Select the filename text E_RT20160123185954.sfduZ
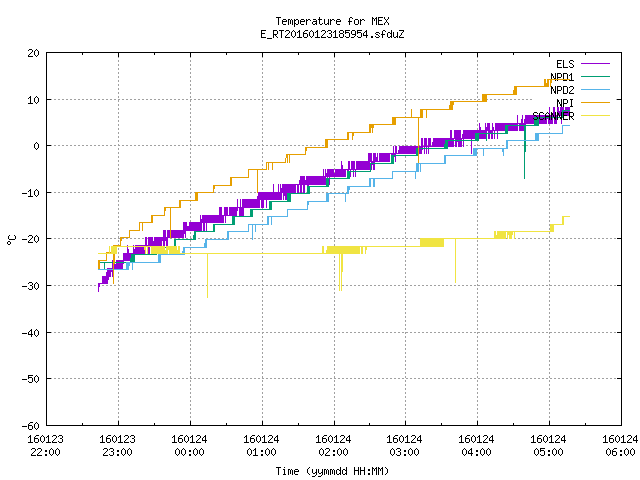The width and height of the screenshot is (640, 480). coord(332,34)
